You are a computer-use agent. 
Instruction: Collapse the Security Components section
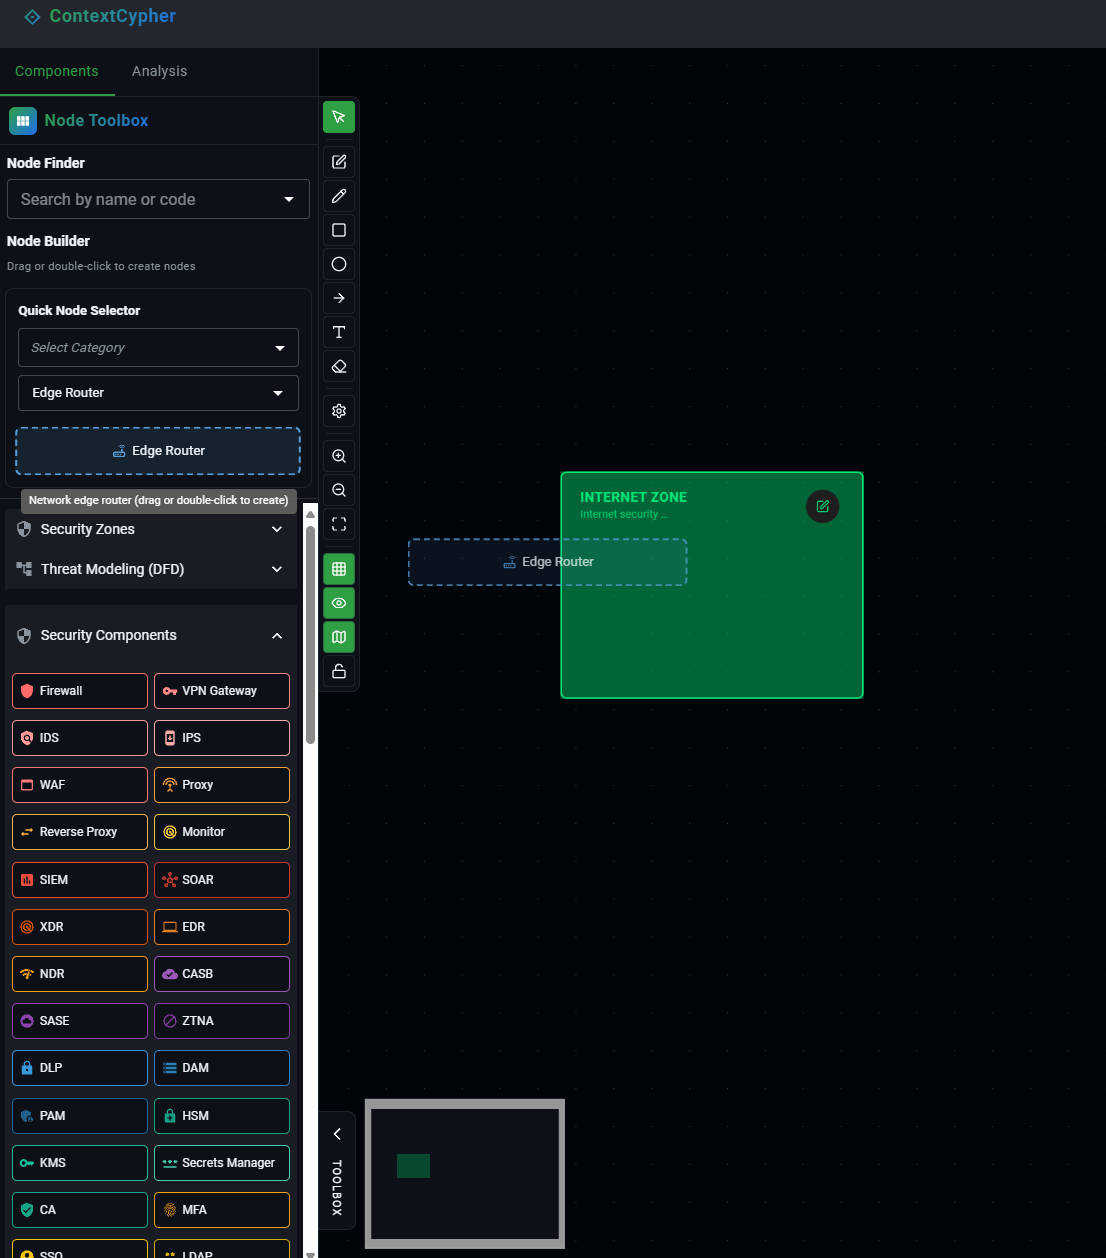[x=276, y=635]
